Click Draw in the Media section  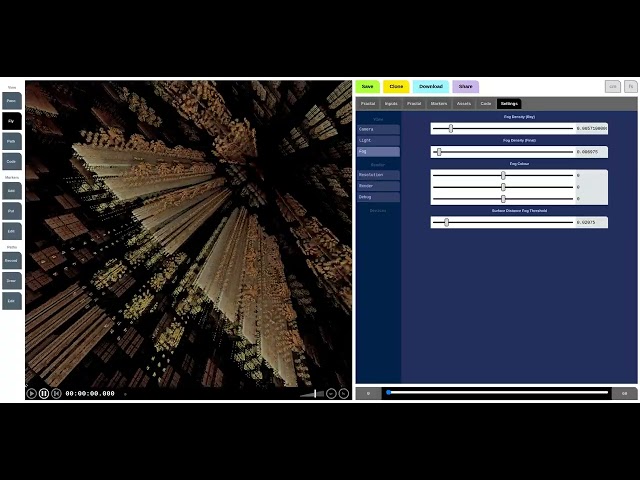[x=12, y=281]
